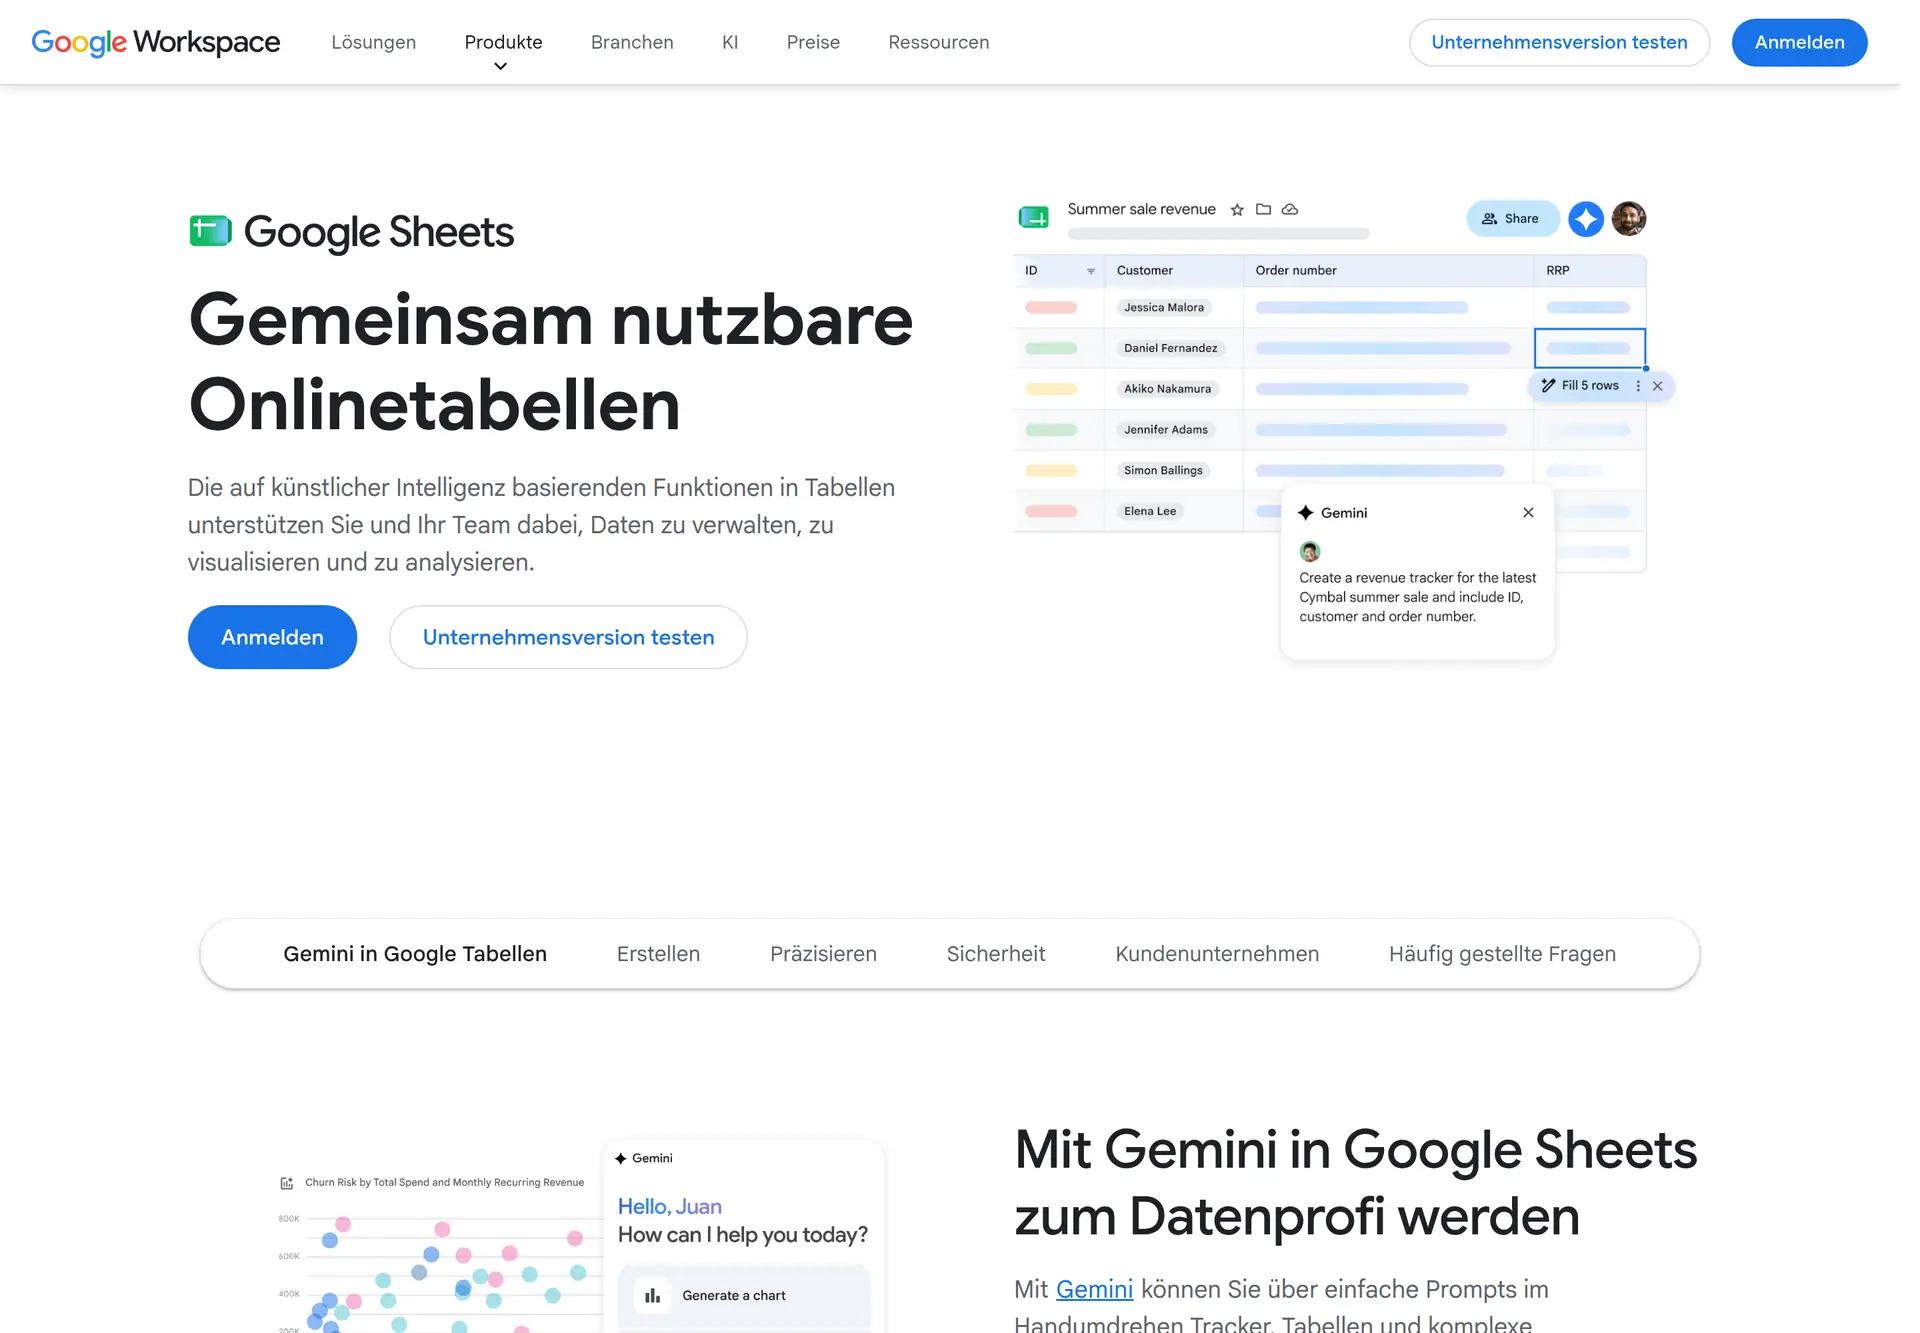Click the Churn Risk scatter chart
This screenshot has width=1920, height=1333.
click(x=440, y=1270)
